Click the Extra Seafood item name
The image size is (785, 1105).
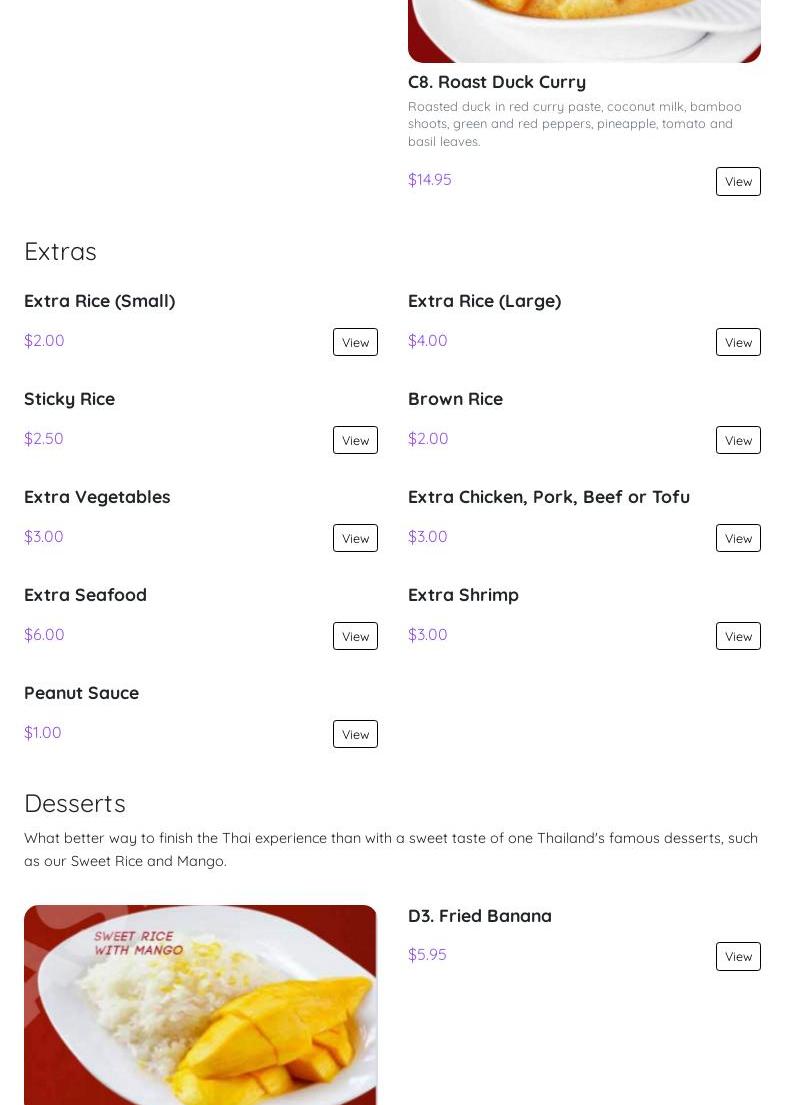coord(85,595)
